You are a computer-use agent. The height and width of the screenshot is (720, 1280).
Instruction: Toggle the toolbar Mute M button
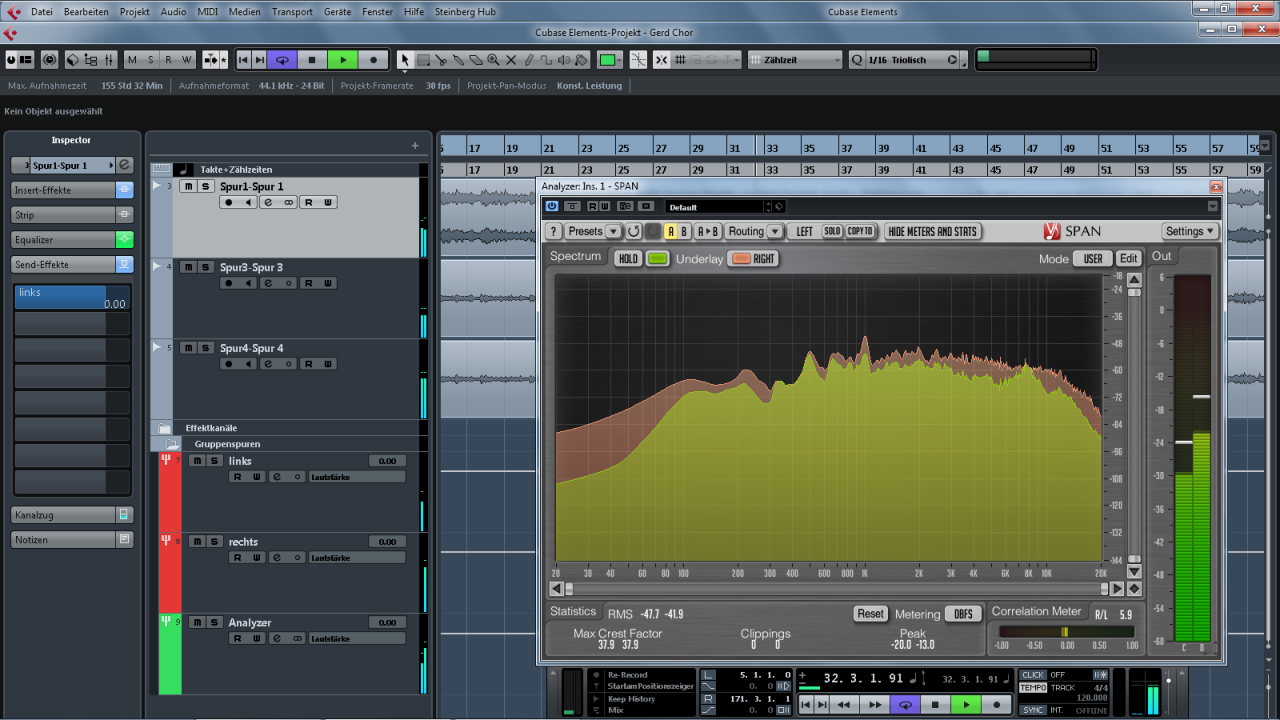[x=132, y=60]
